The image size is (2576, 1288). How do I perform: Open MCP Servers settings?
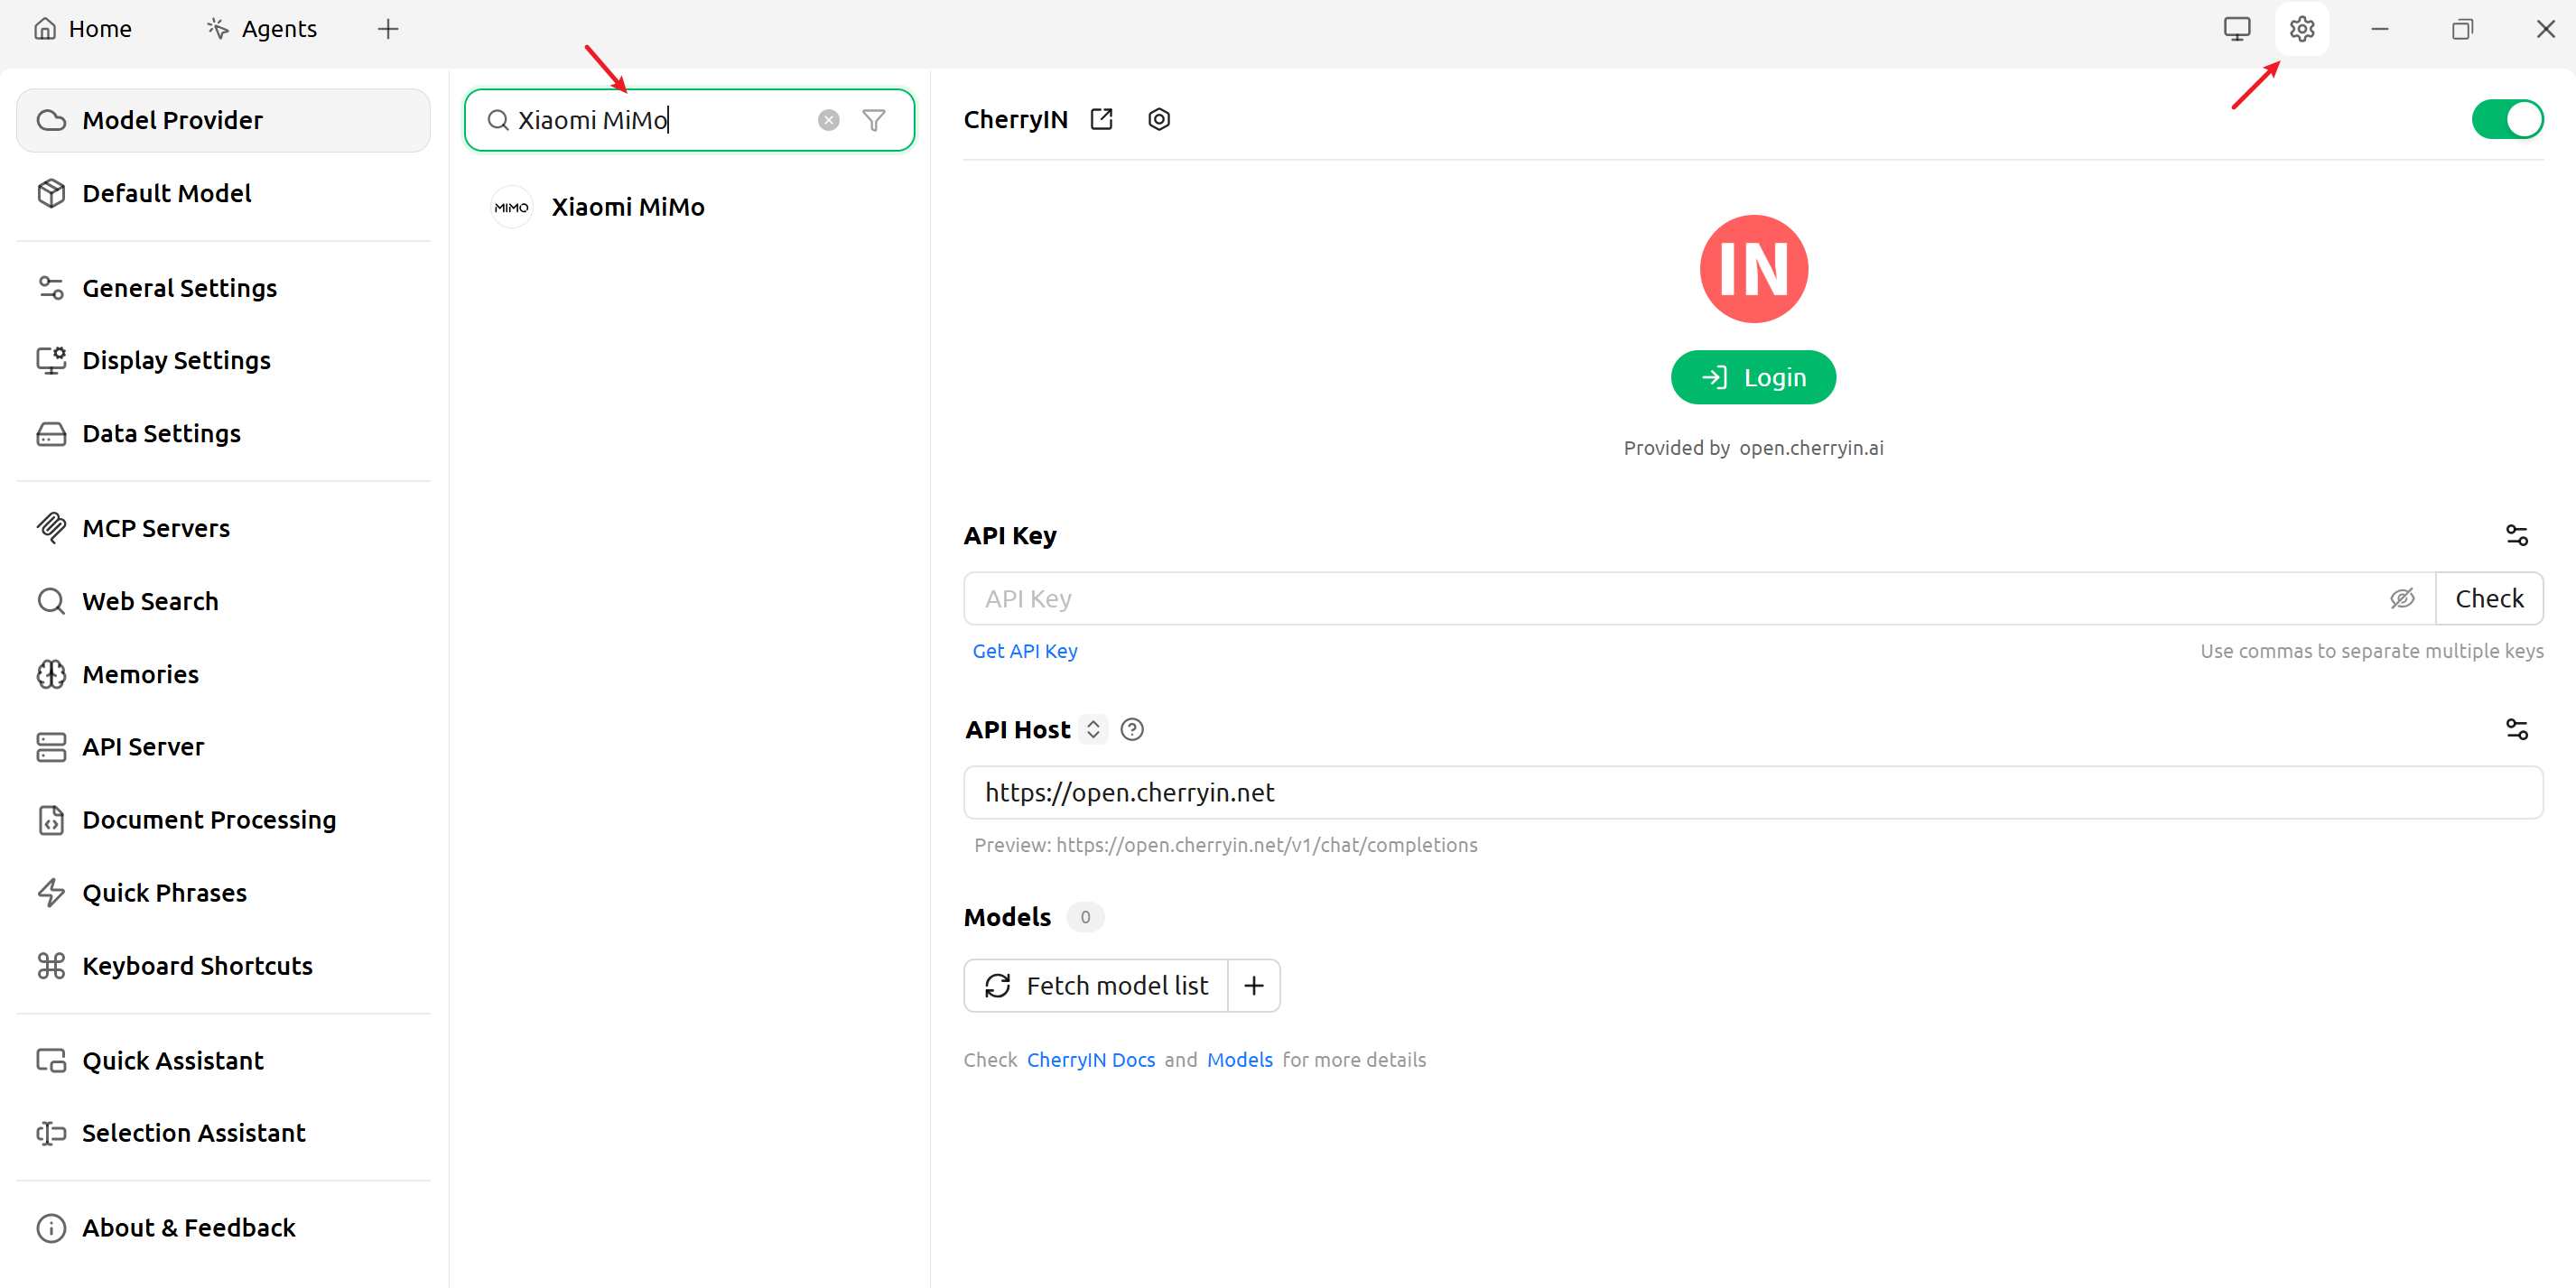223,528
